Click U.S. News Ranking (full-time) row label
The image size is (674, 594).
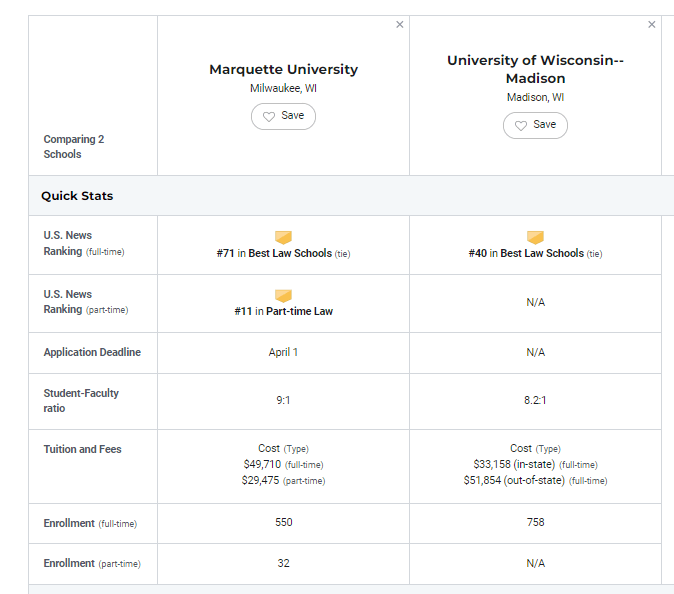click(84, 243)
